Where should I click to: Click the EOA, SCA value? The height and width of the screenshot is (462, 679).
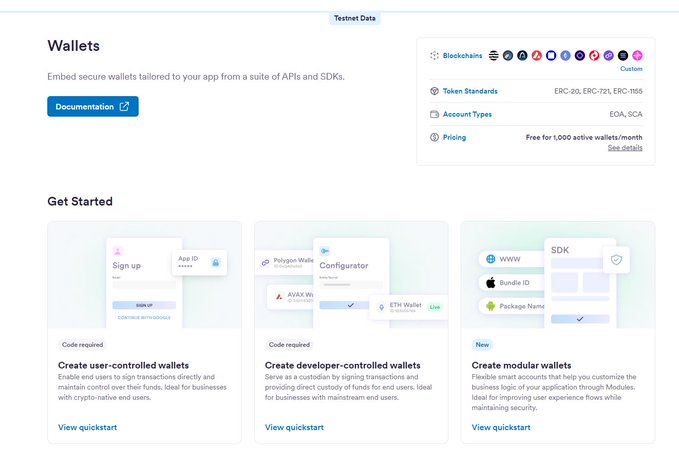tap(626, 114)
